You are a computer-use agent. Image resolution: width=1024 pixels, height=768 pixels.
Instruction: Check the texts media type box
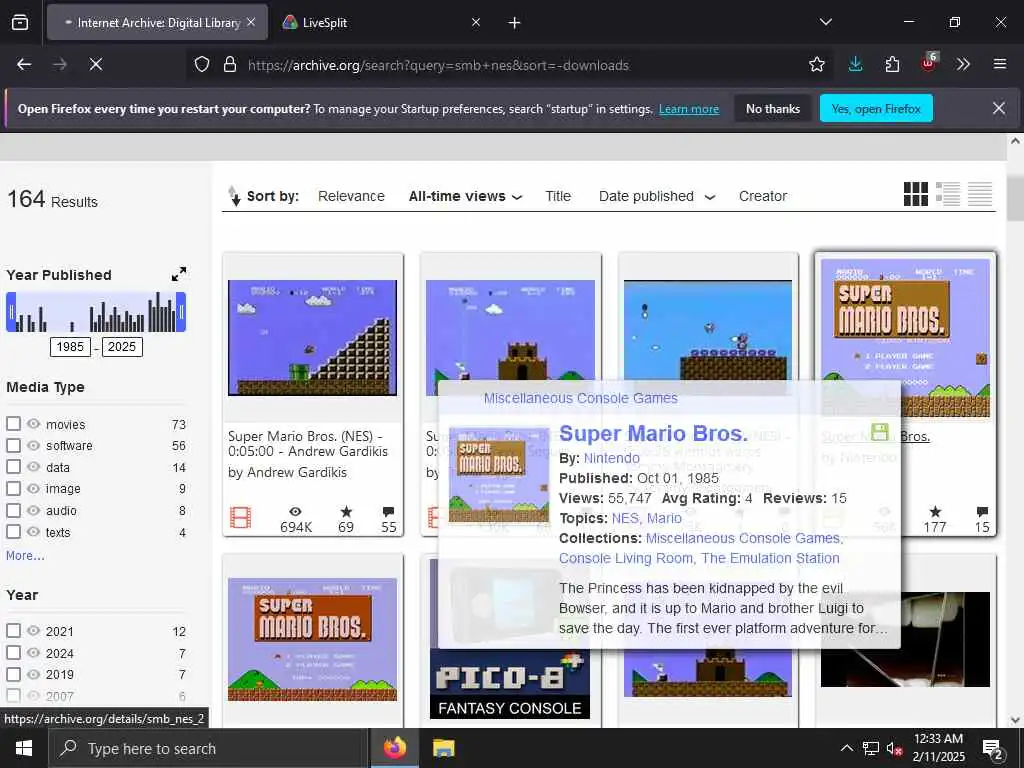13,532
